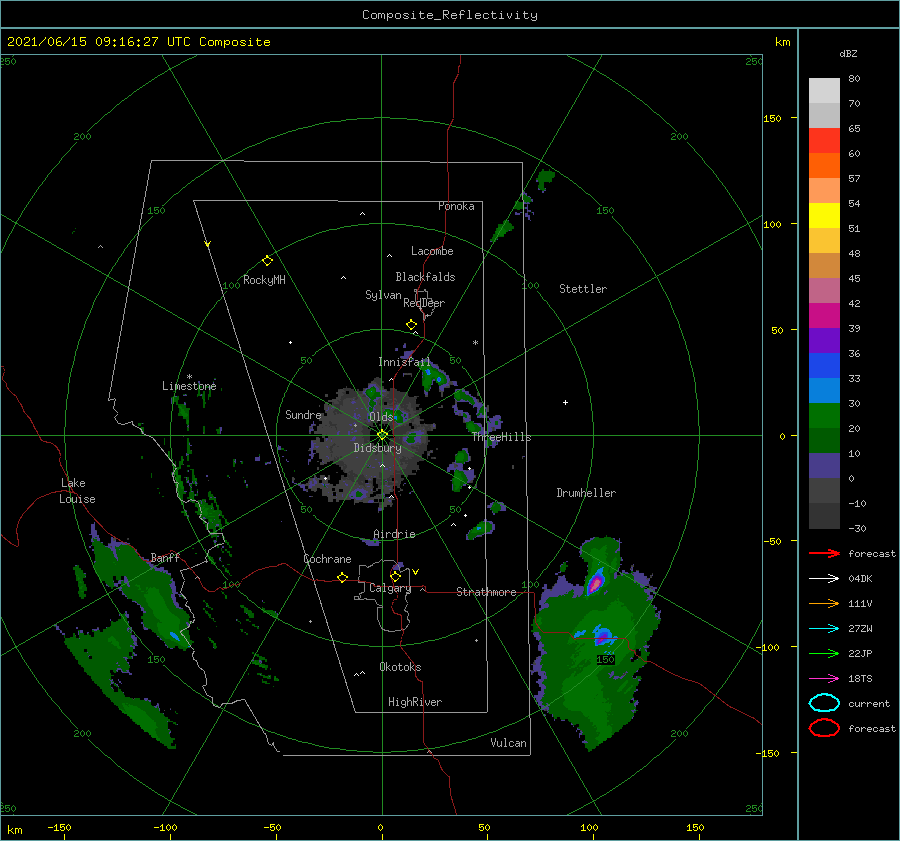The height and width of the screenshot is (841, 900).
Task: Click the Stettler label
Action: [583, 289]
